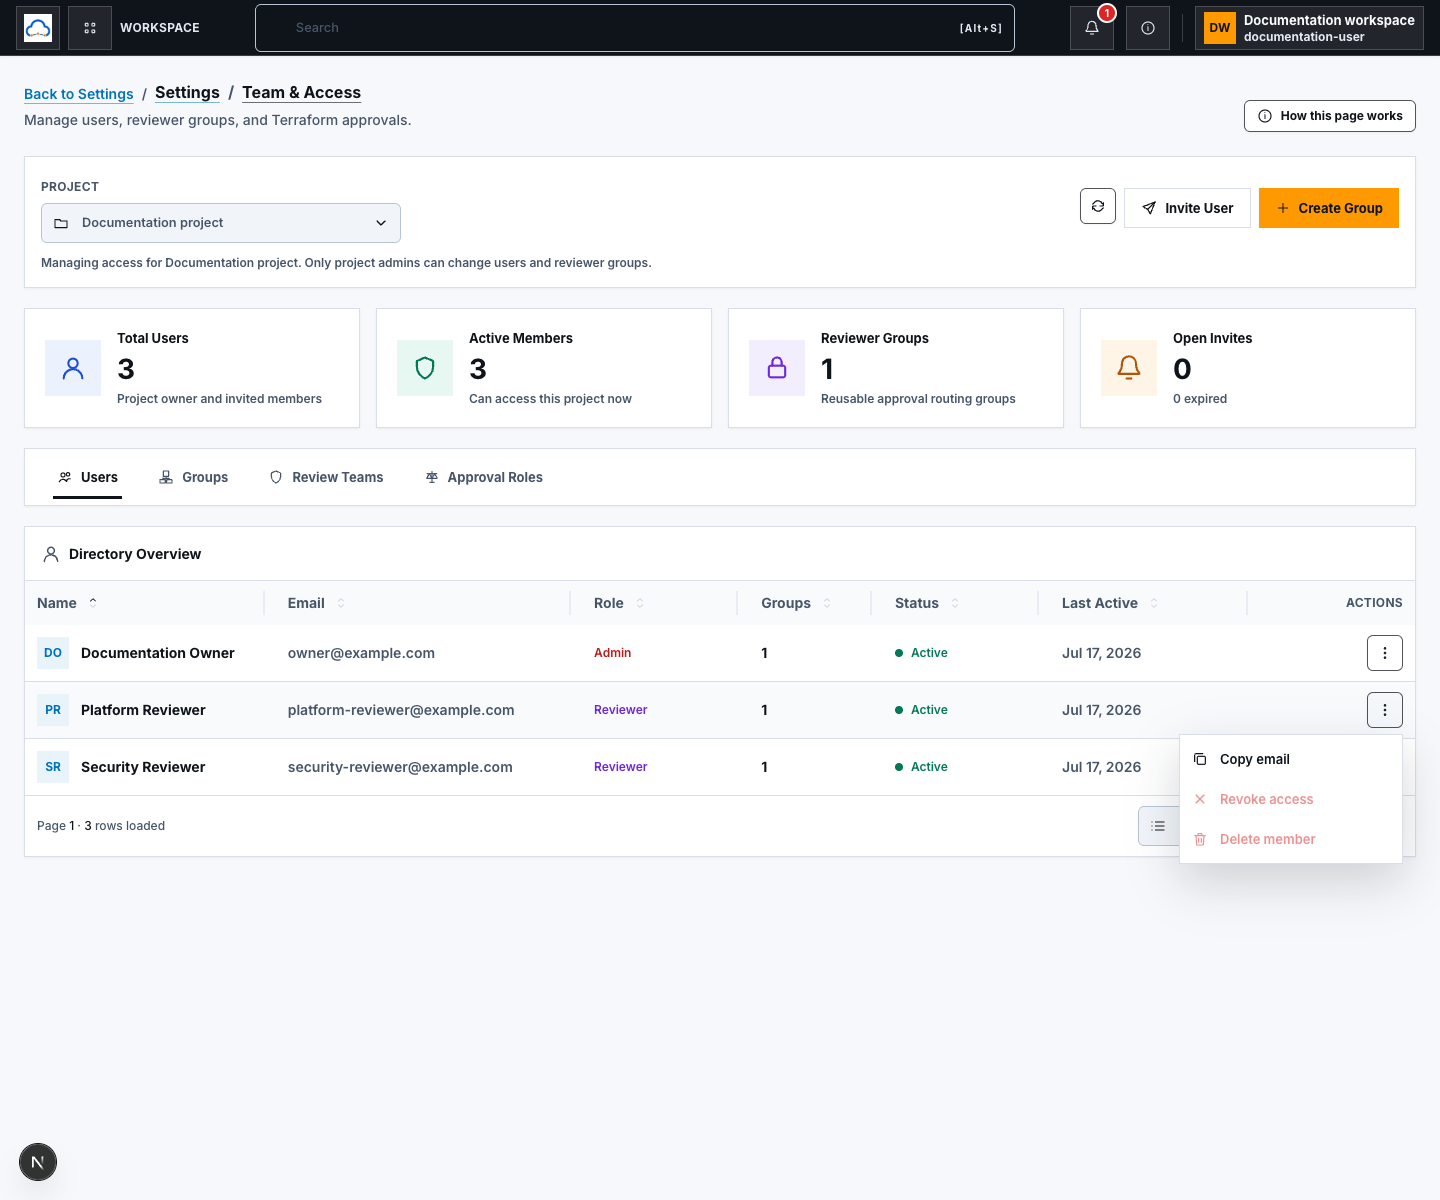This screenshot has width=1440, height=1200.
Task: Switch to the Review Teams tab
Action: pos(327,478)
